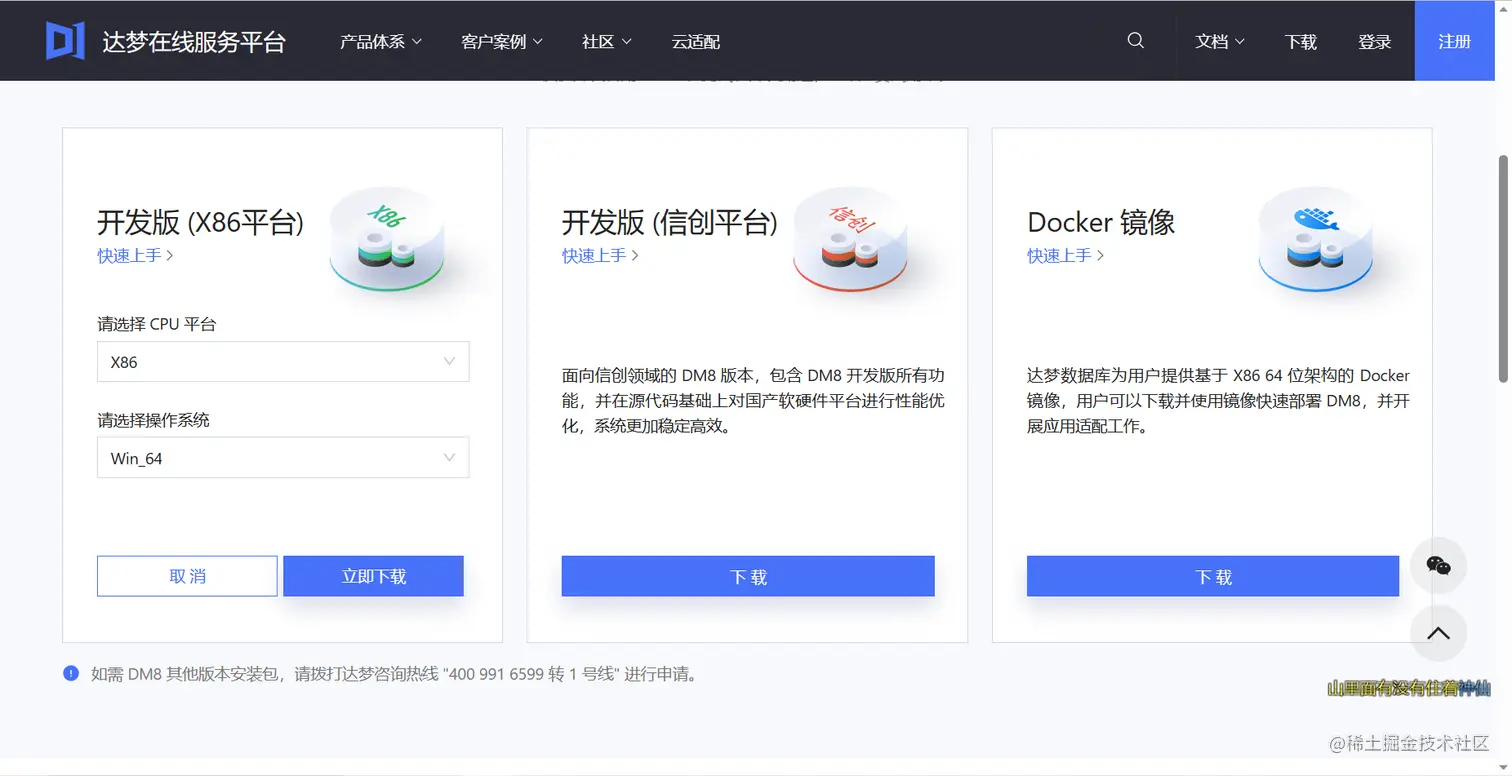The height and width of the screenshot is (776, 1512).
Task: Click the 取消 button
Action: [x=187, y=576]
